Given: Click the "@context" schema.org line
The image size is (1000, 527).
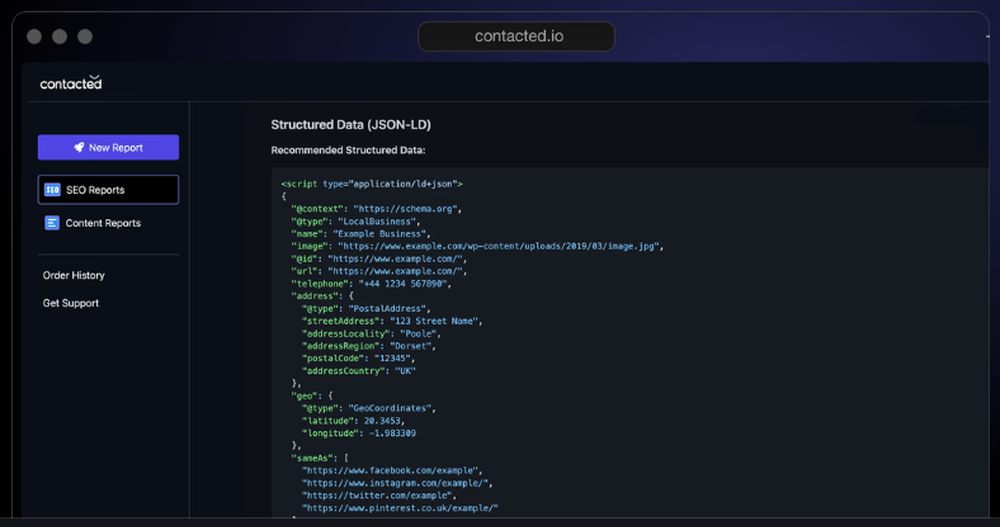Looking at the screenshot, I should pyautogui.click(x=376, y=209).
